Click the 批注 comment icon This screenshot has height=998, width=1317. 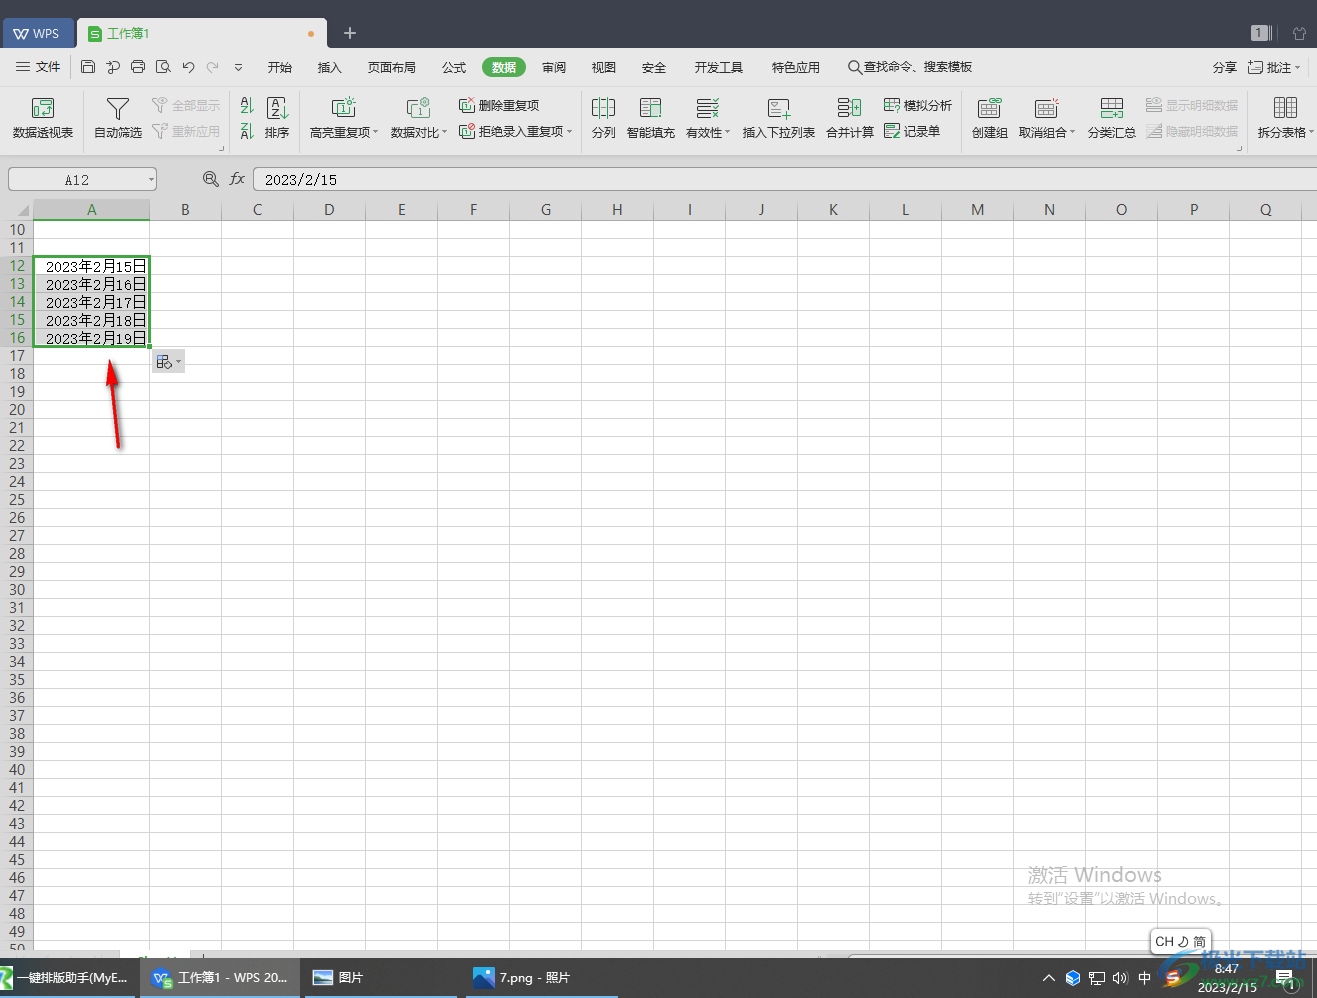tap(1273, 67)
